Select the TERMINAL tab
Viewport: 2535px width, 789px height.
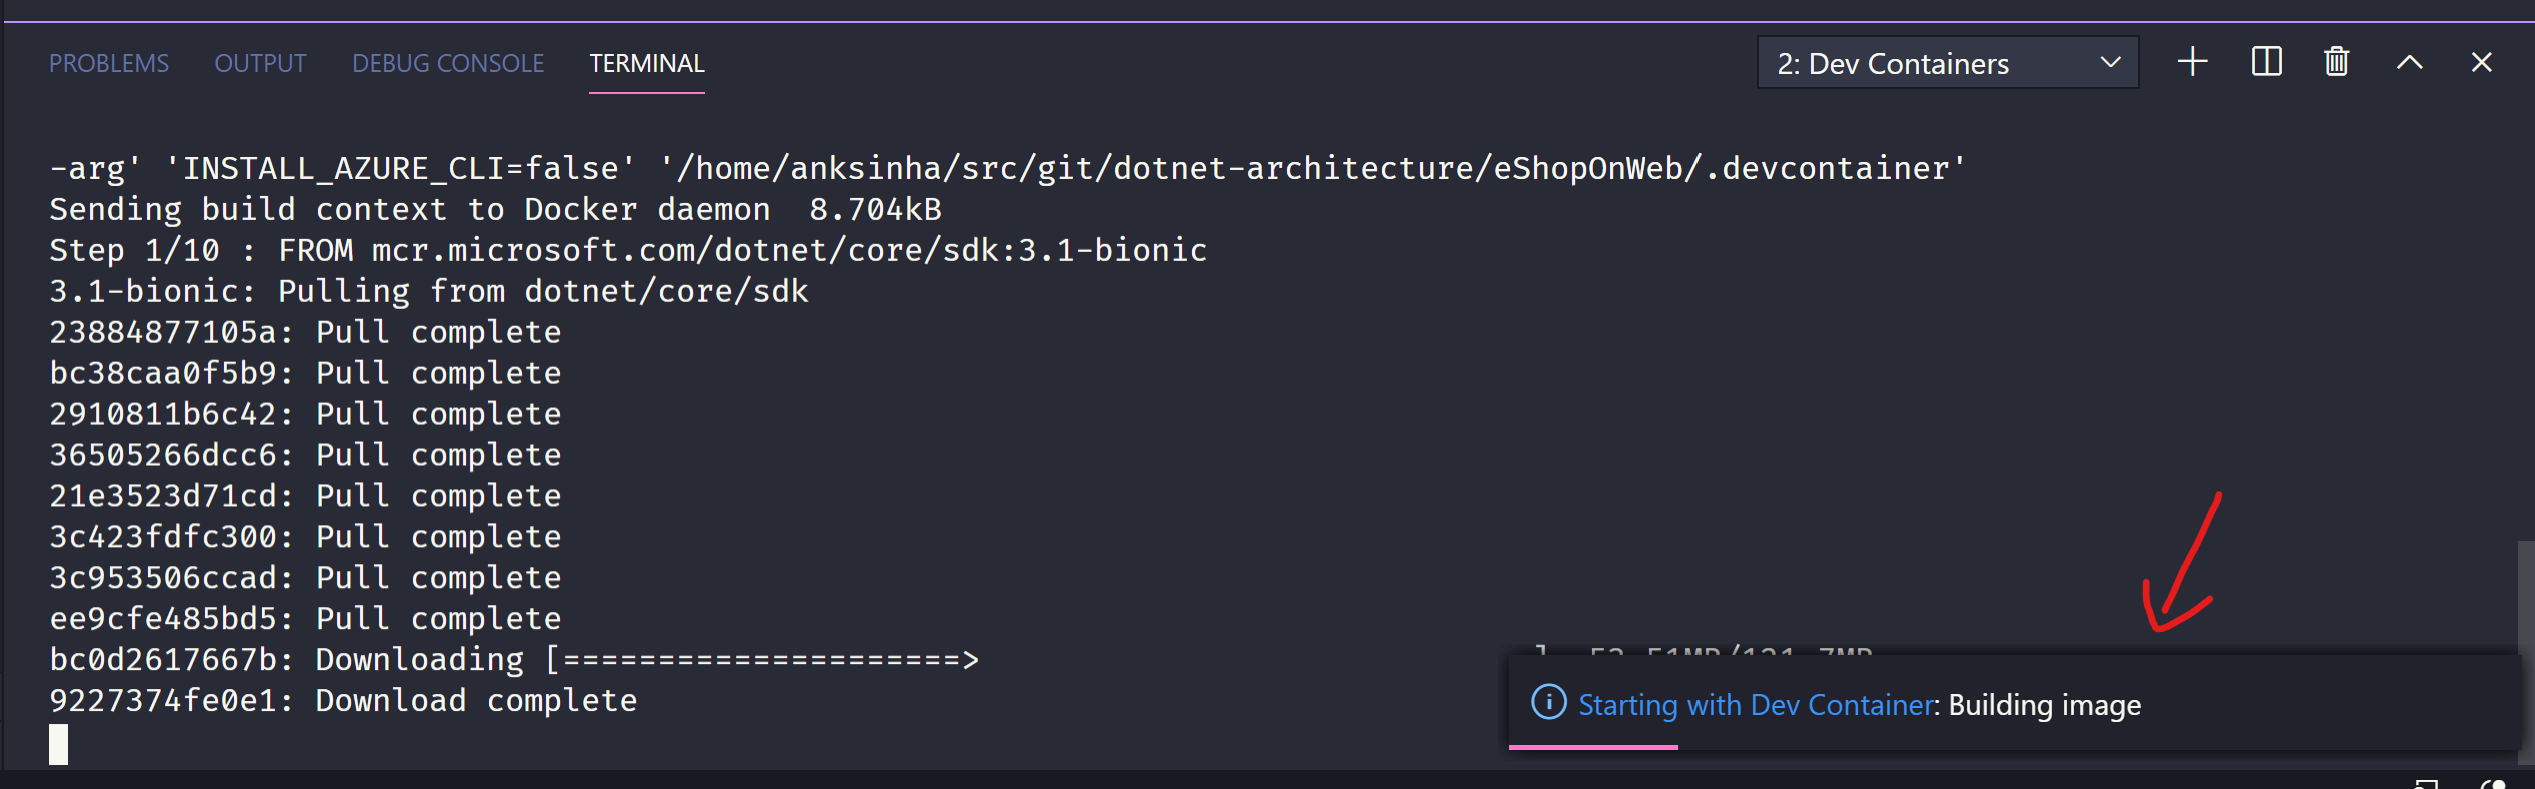point(646,62)
